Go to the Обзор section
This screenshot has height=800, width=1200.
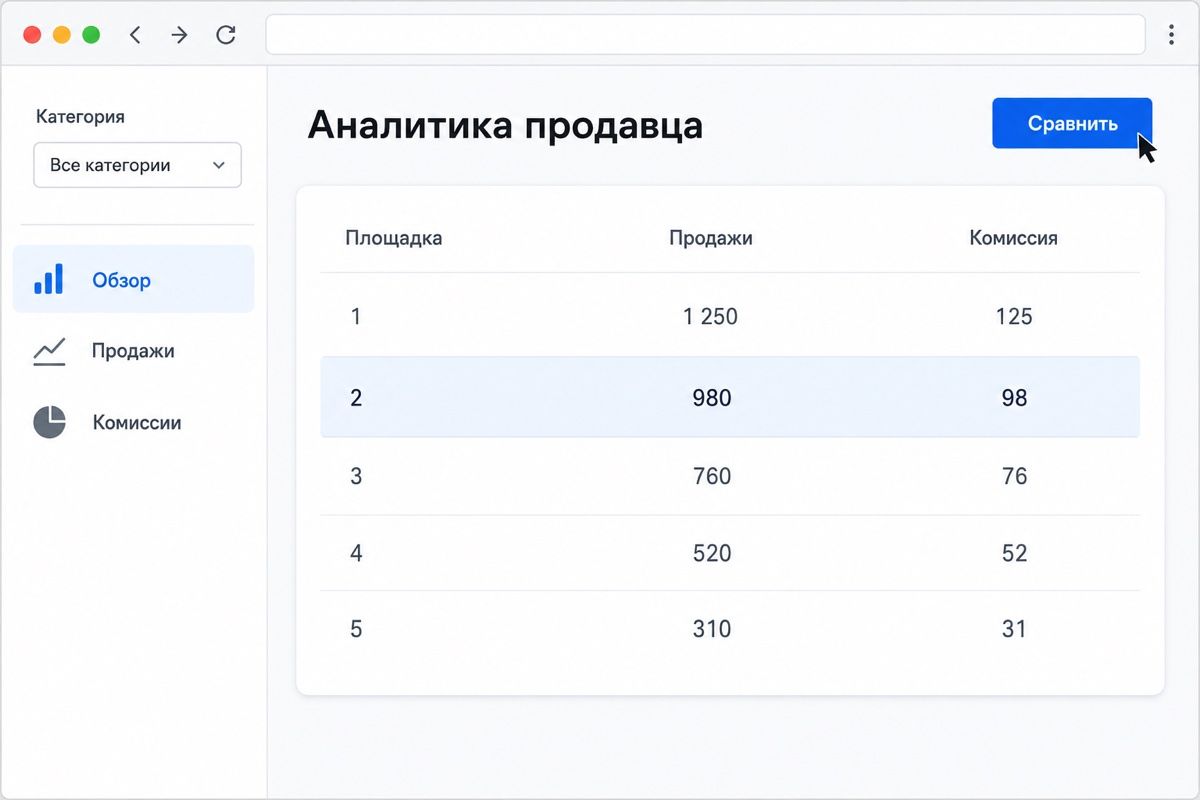[x=133, y=279]
